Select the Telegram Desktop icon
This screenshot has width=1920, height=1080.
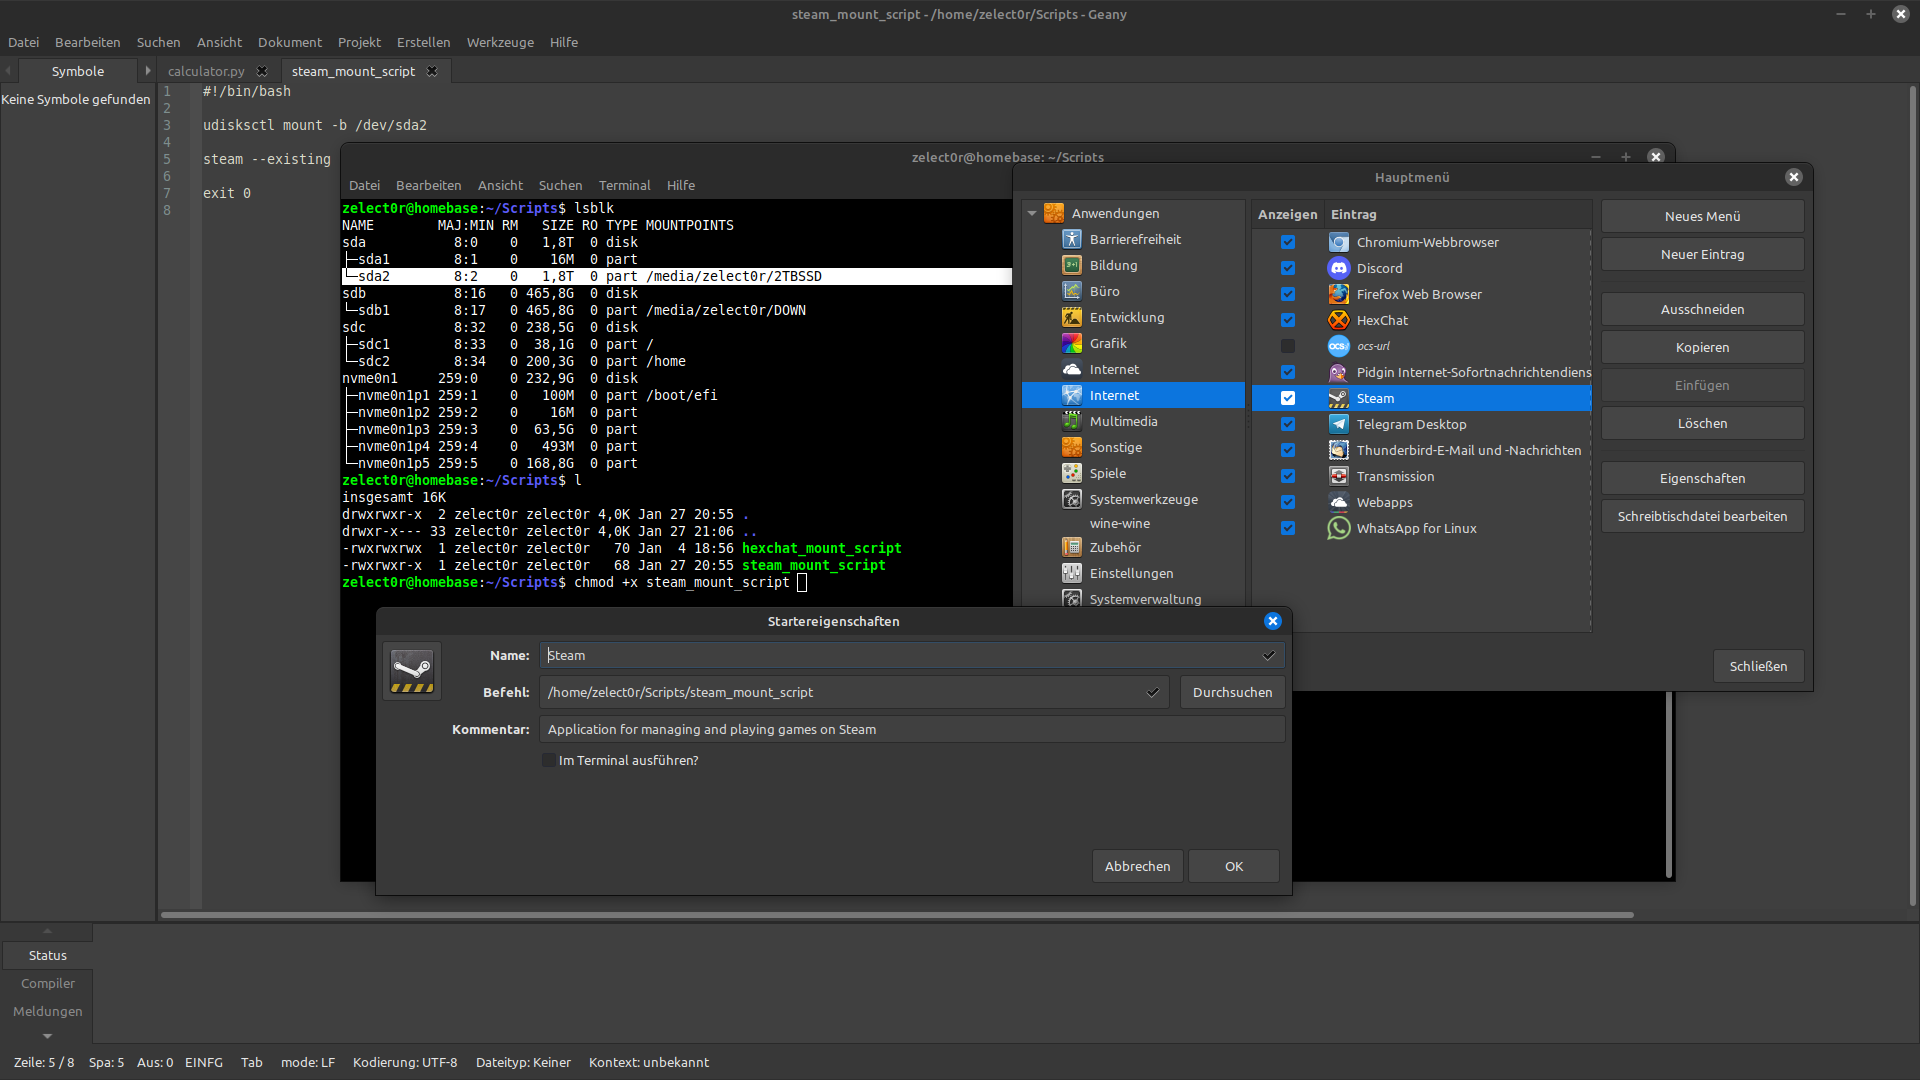[x=1338, y=424]
